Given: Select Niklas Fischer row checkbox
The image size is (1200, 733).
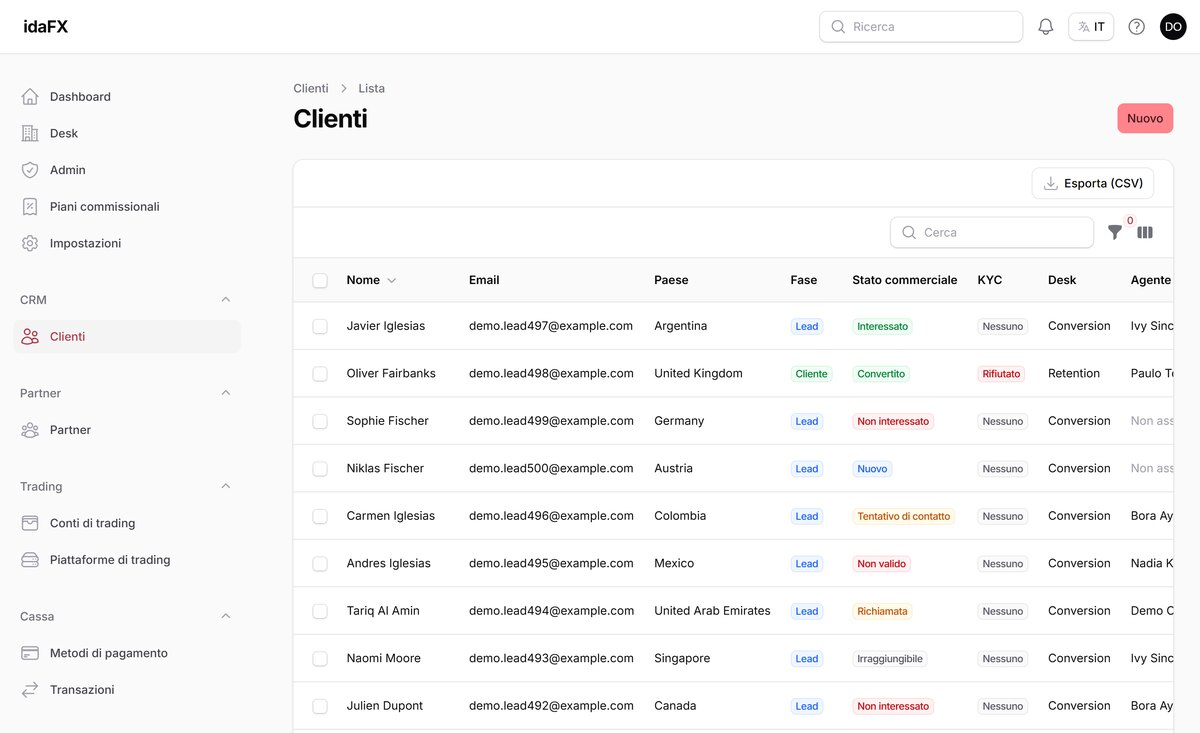Looking at the screenshot, I should pos(320,469).
